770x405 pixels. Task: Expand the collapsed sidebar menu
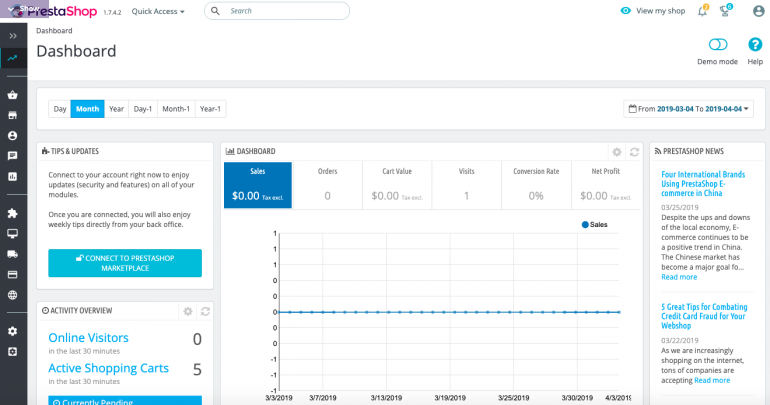click(x=12, y=35)
